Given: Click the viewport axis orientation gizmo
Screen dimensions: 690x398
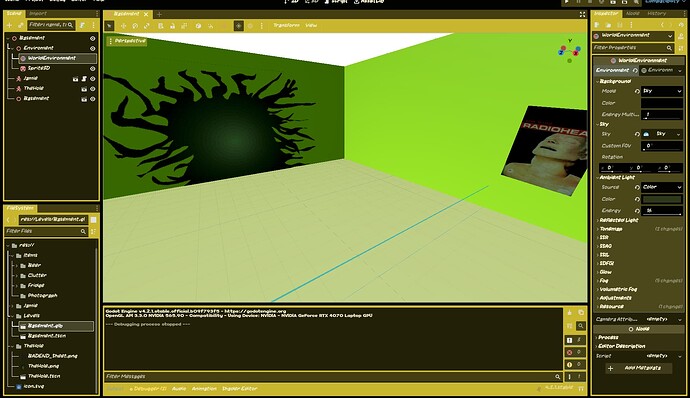Looking at the screenshot, I should point(569,51).
